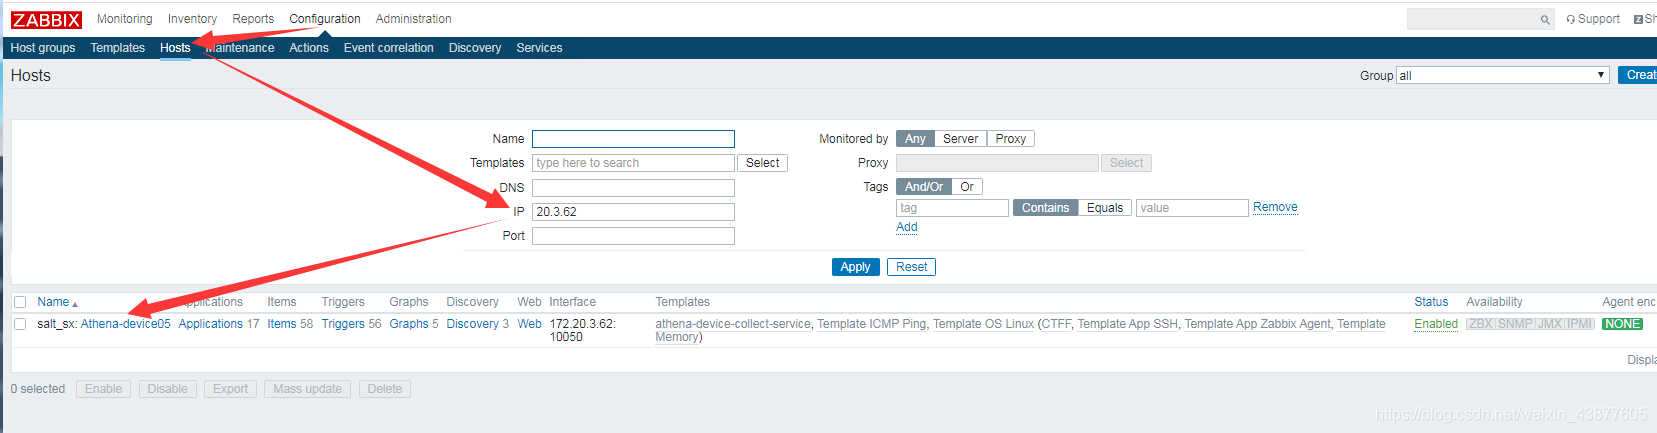This screenshot has height=433, width=1657.
Task: Focus the DNS filter field
Action: [633, 188]
